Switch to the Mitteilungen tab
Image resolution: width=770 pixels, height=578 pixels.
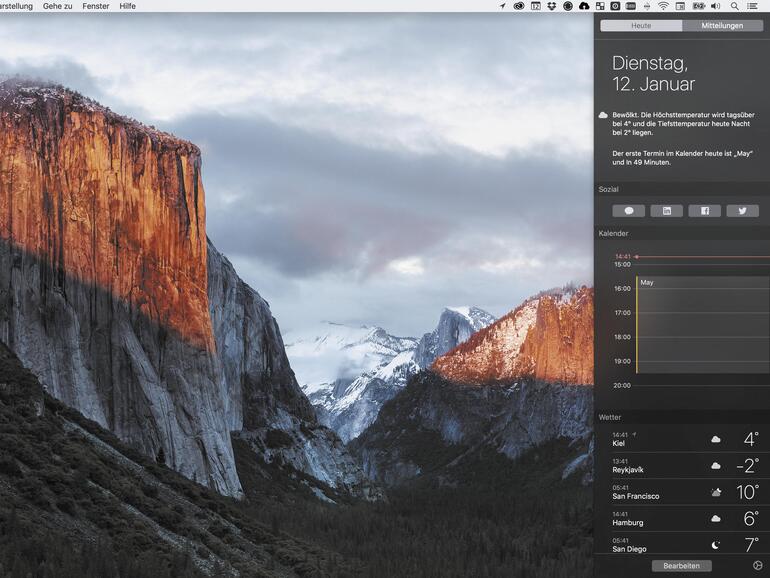[722, 25]
